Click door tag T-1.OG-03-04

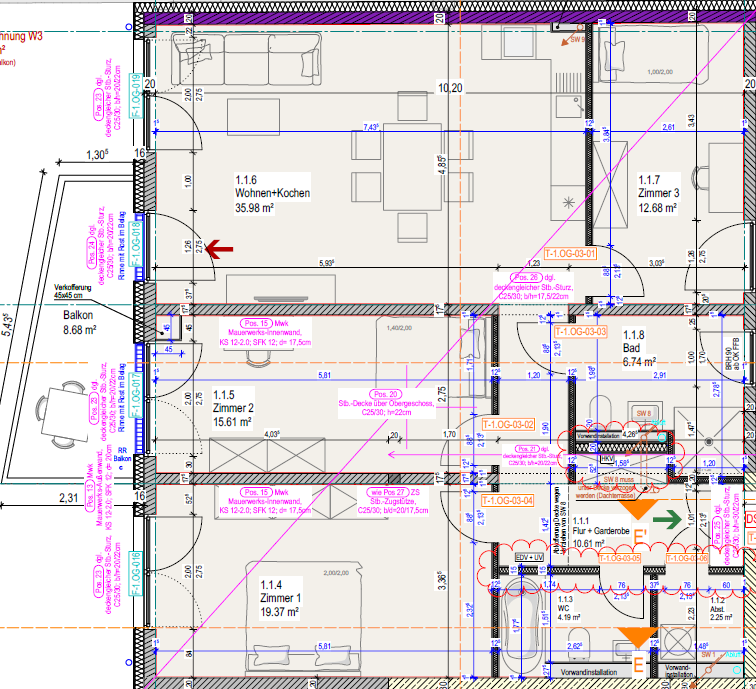(x=508, y=500)
